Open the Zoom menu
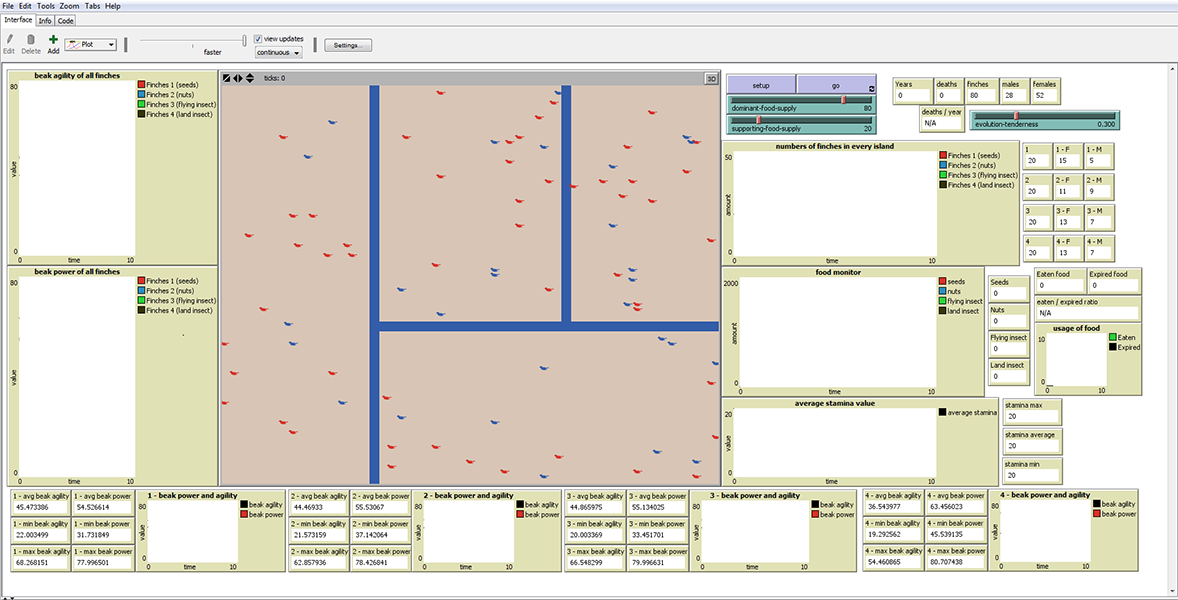 point(69,6)
